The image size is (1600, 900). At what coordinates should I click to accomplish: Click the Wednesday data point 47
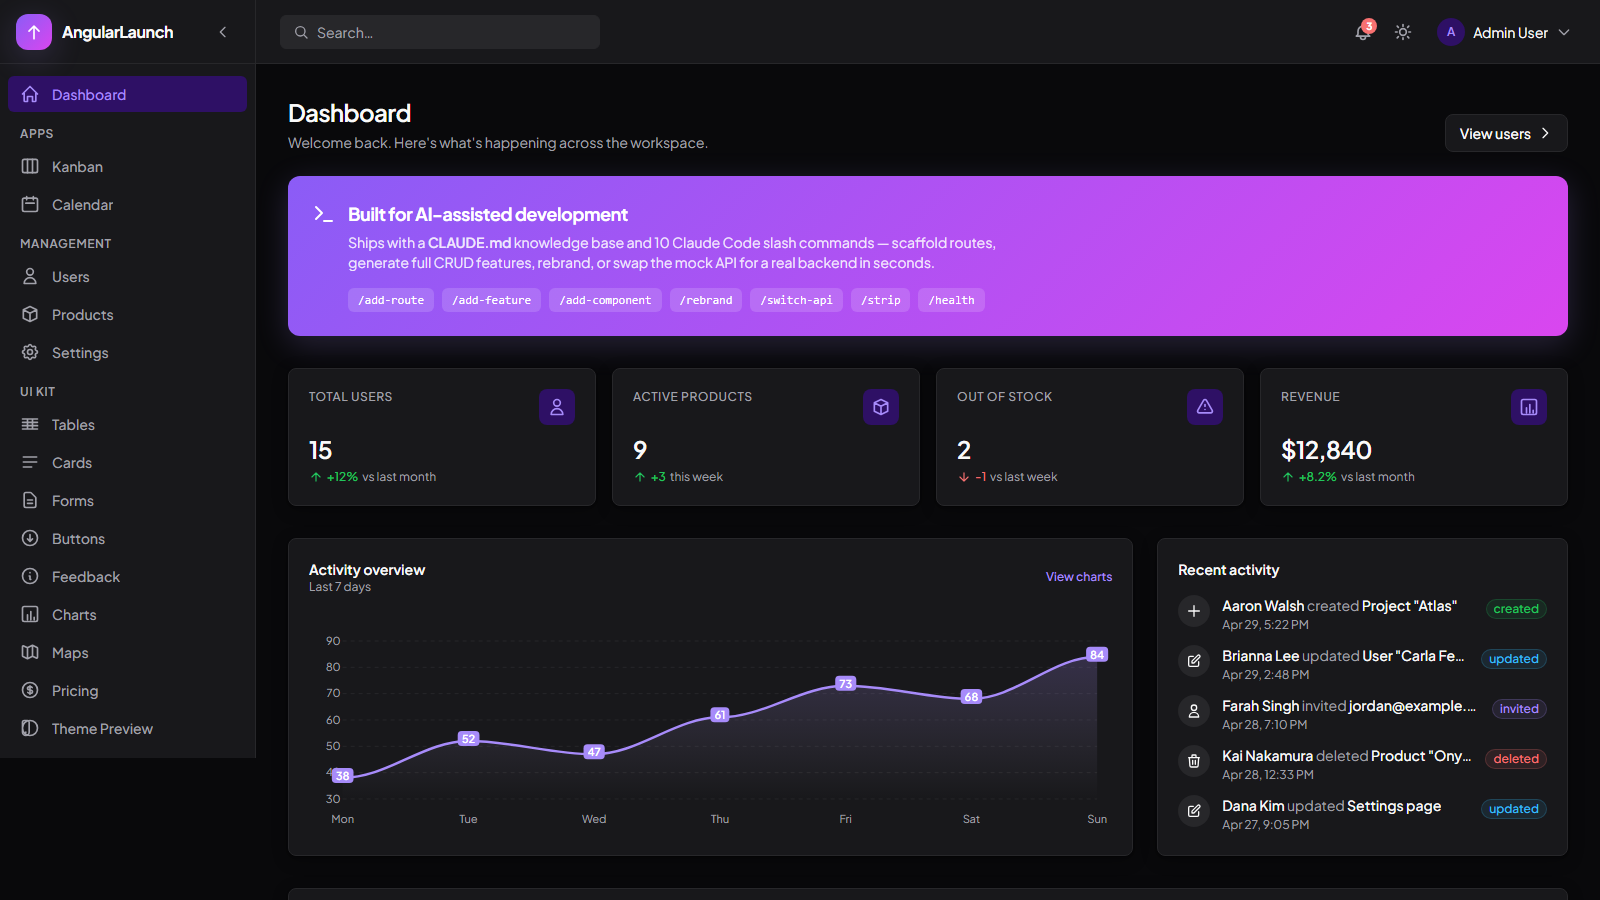(594, 752)
